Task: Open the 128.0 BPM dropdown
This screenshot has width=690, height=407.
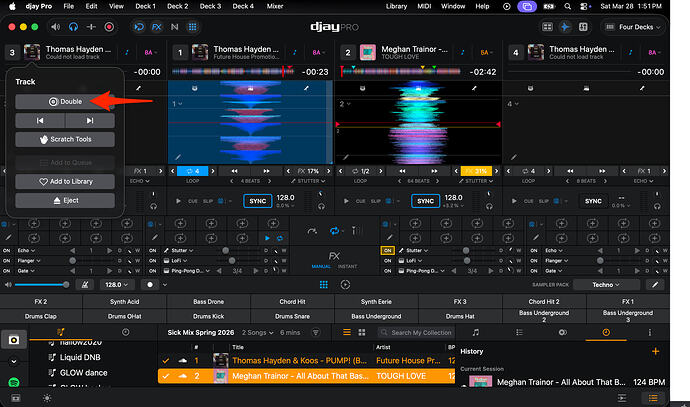Action: (x=116, y=285)
